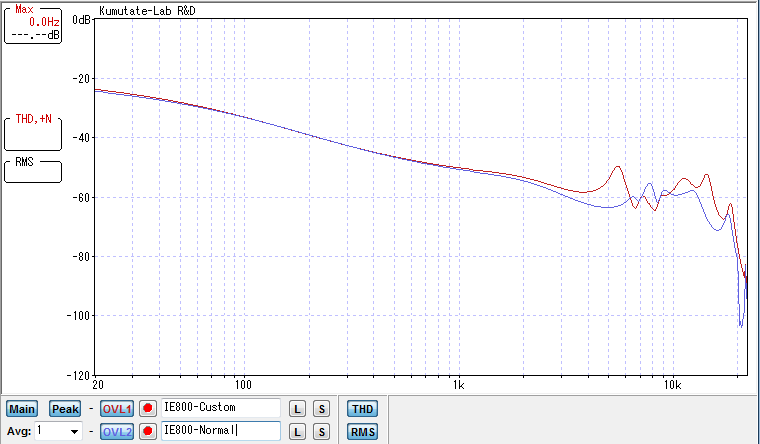The width and height of the screenshot is (760, 444).
Task: Click the -60 dB axis label
Action: coord(81,197)
